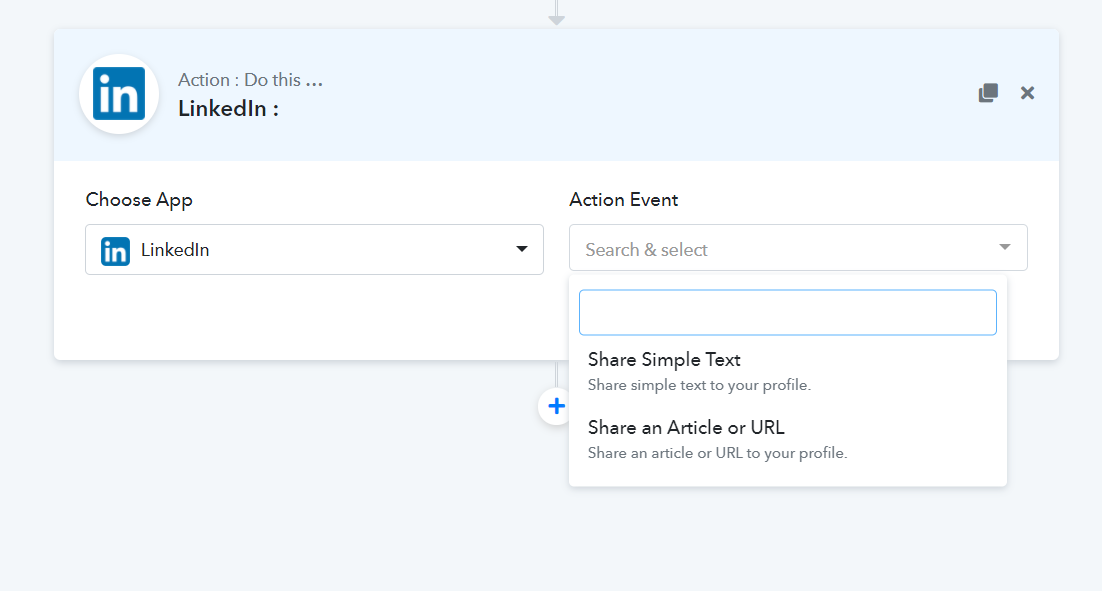Focus the action event search box
The image size is (1102, 591).
[788, 313]
